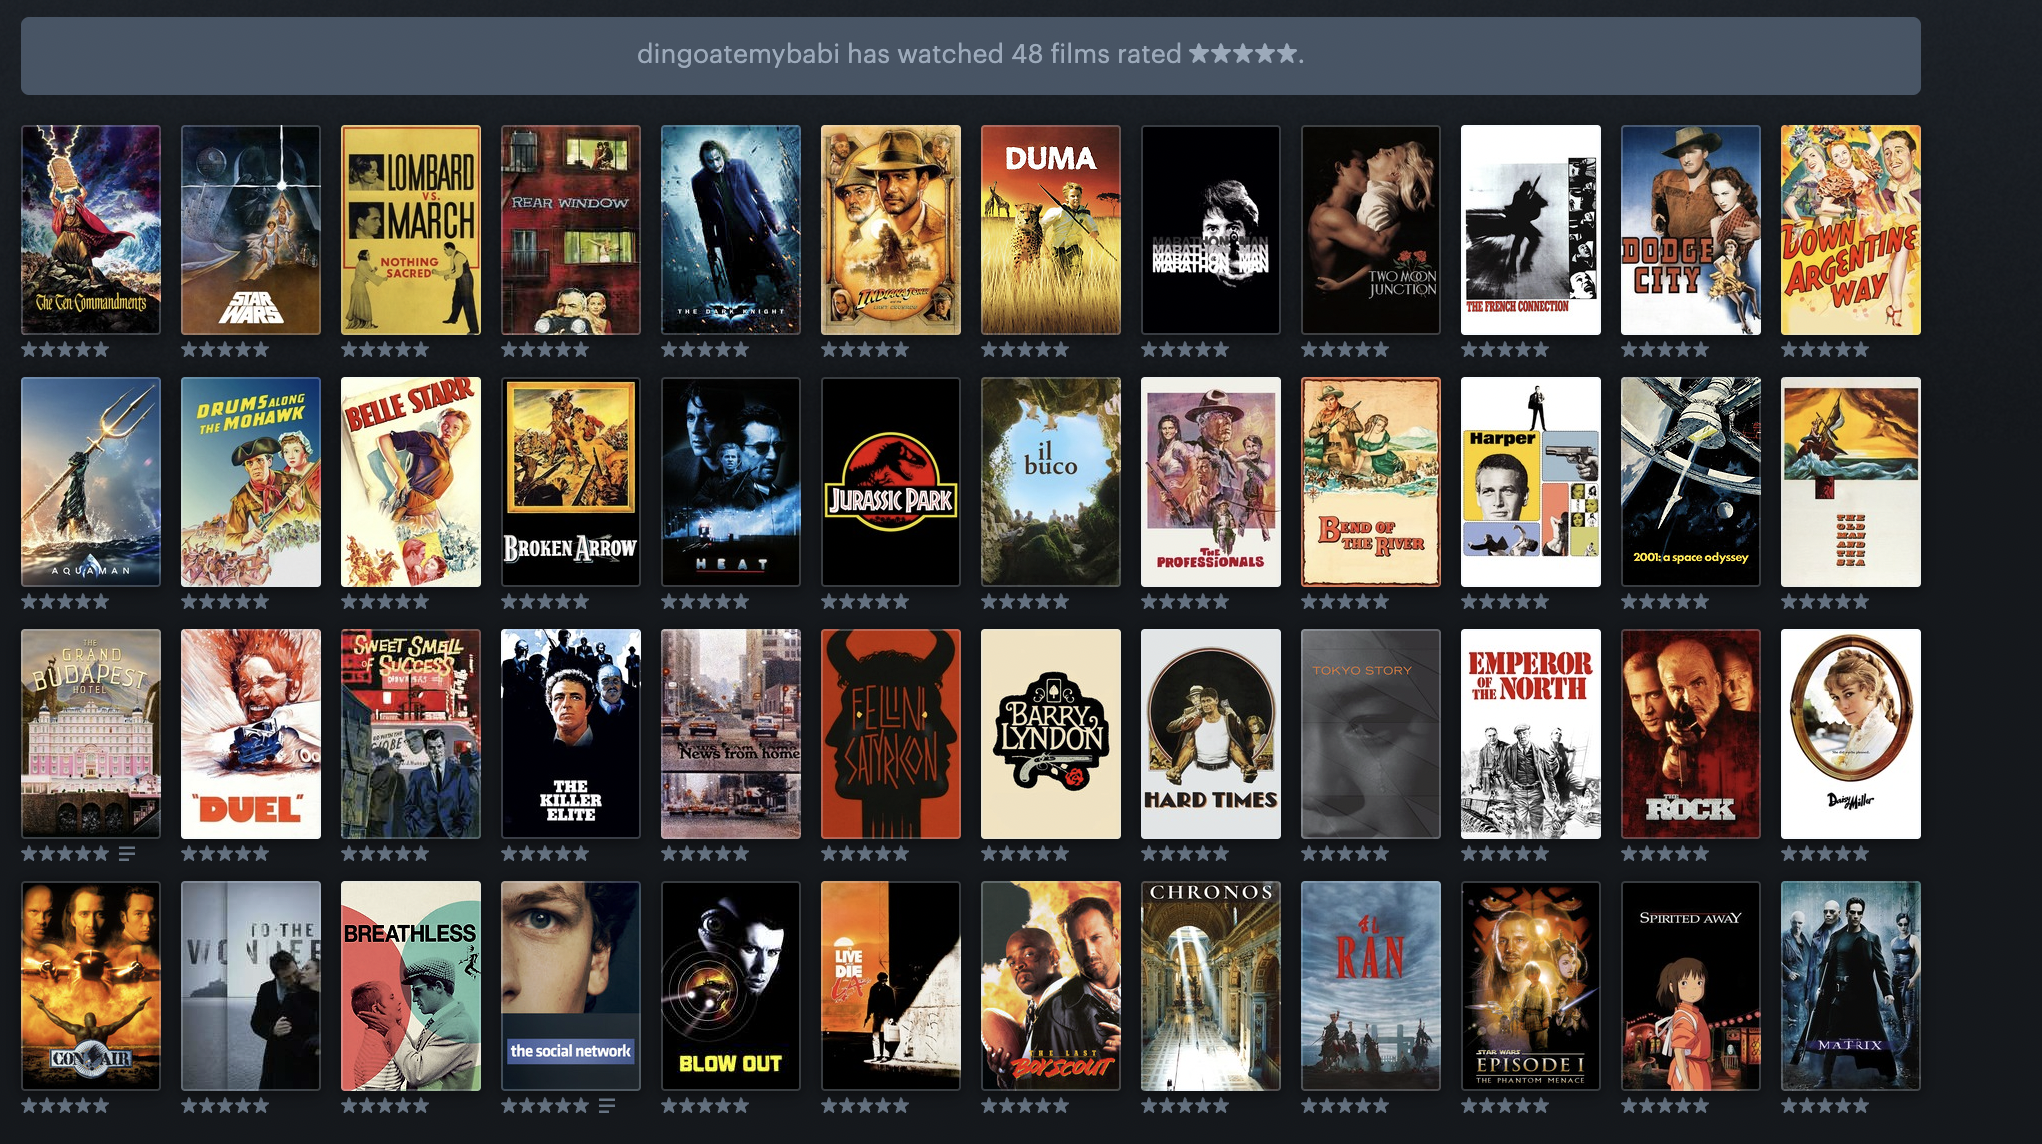This screenshot has width=2042, height=1144.
Task: Open the Con Air poster
Action: pyautogui.click(x=91, y=986)
